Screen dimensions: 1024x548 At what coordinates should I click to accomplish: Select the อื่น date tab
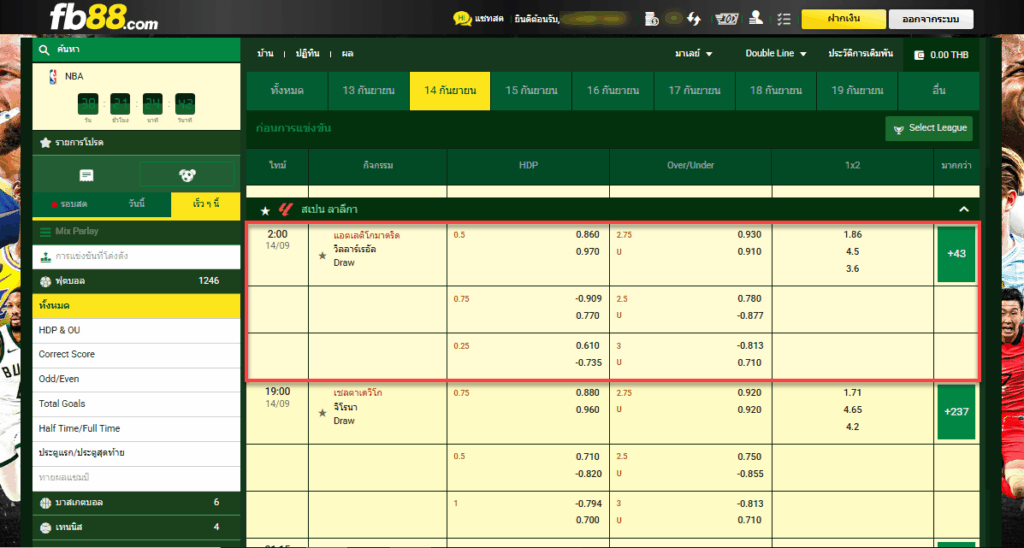(x=939, y=91)
